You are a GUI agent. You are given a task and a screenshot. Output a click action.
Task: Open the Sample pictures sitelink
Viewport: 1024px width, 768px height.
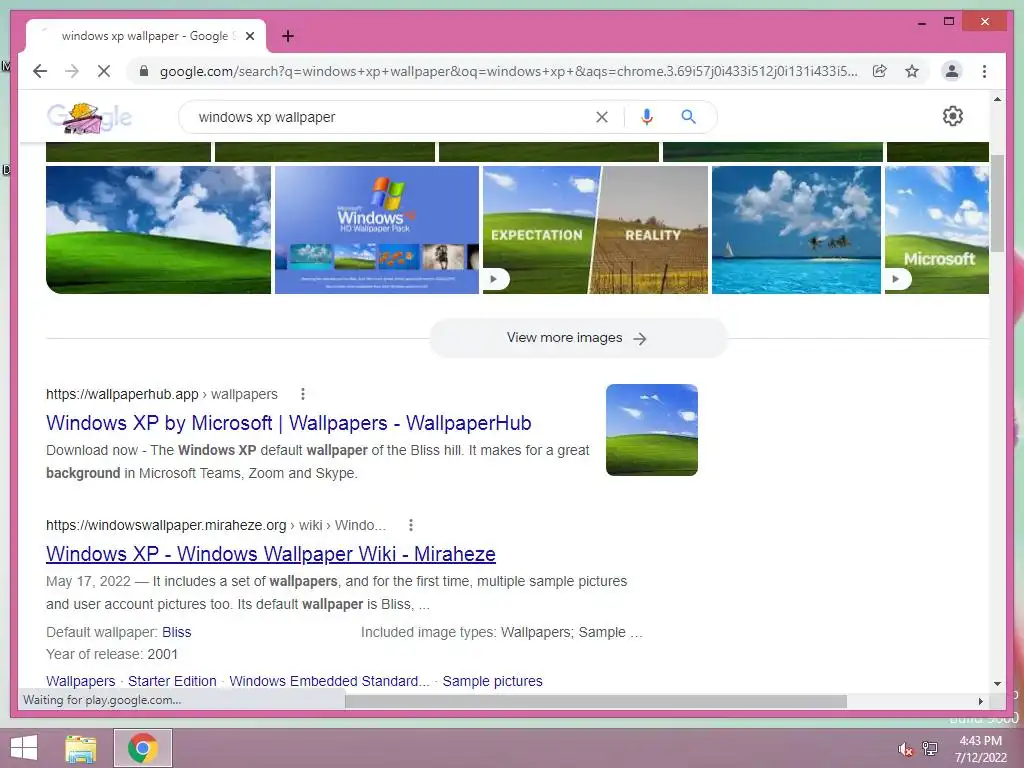tap(492, 681)
